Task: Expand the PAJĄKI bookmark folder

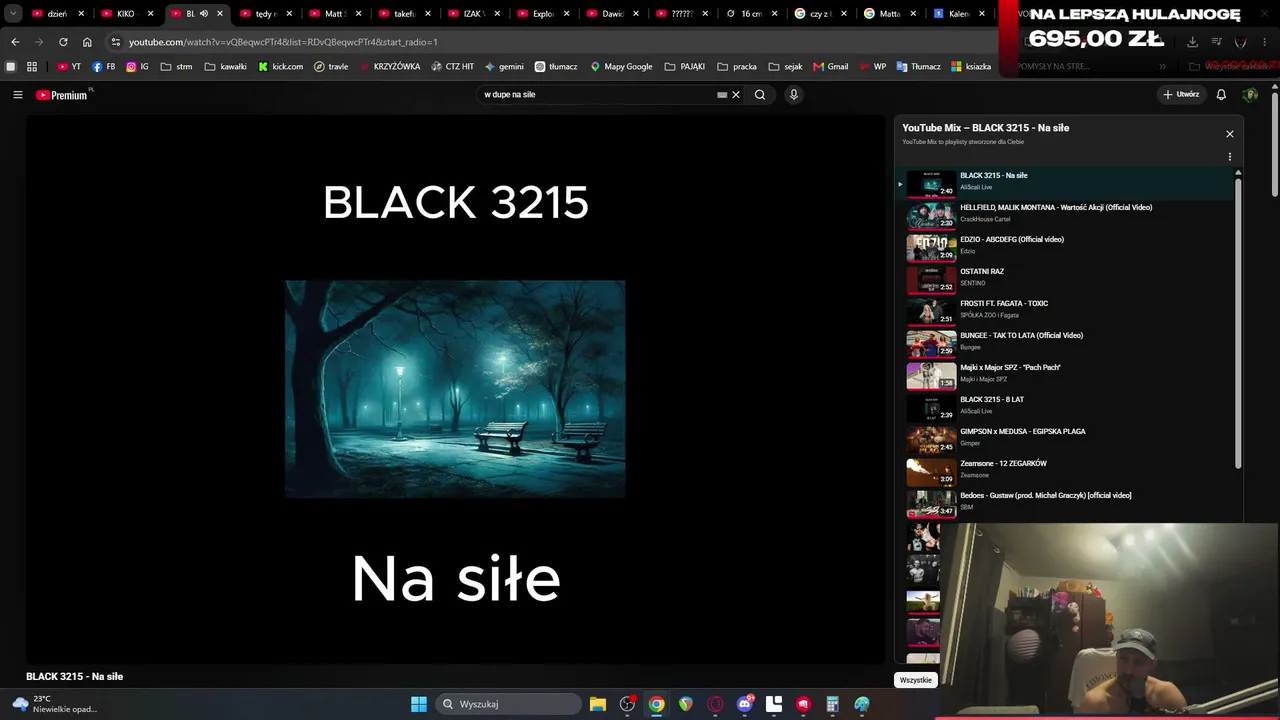Action: [x=685, y=67]
